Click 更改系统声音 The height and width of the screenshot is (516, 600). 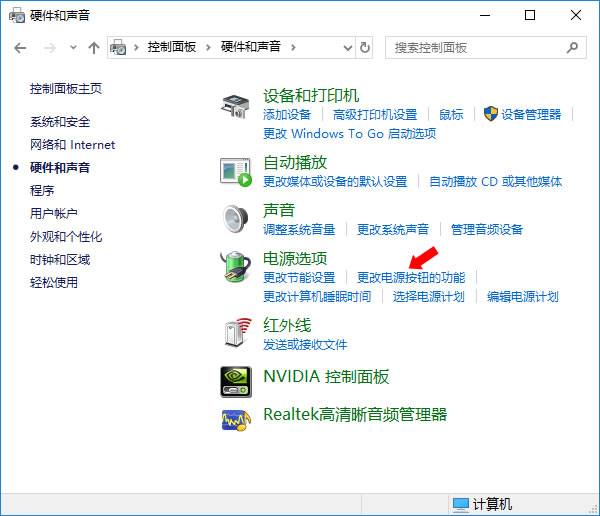click(x=393, y=230)
